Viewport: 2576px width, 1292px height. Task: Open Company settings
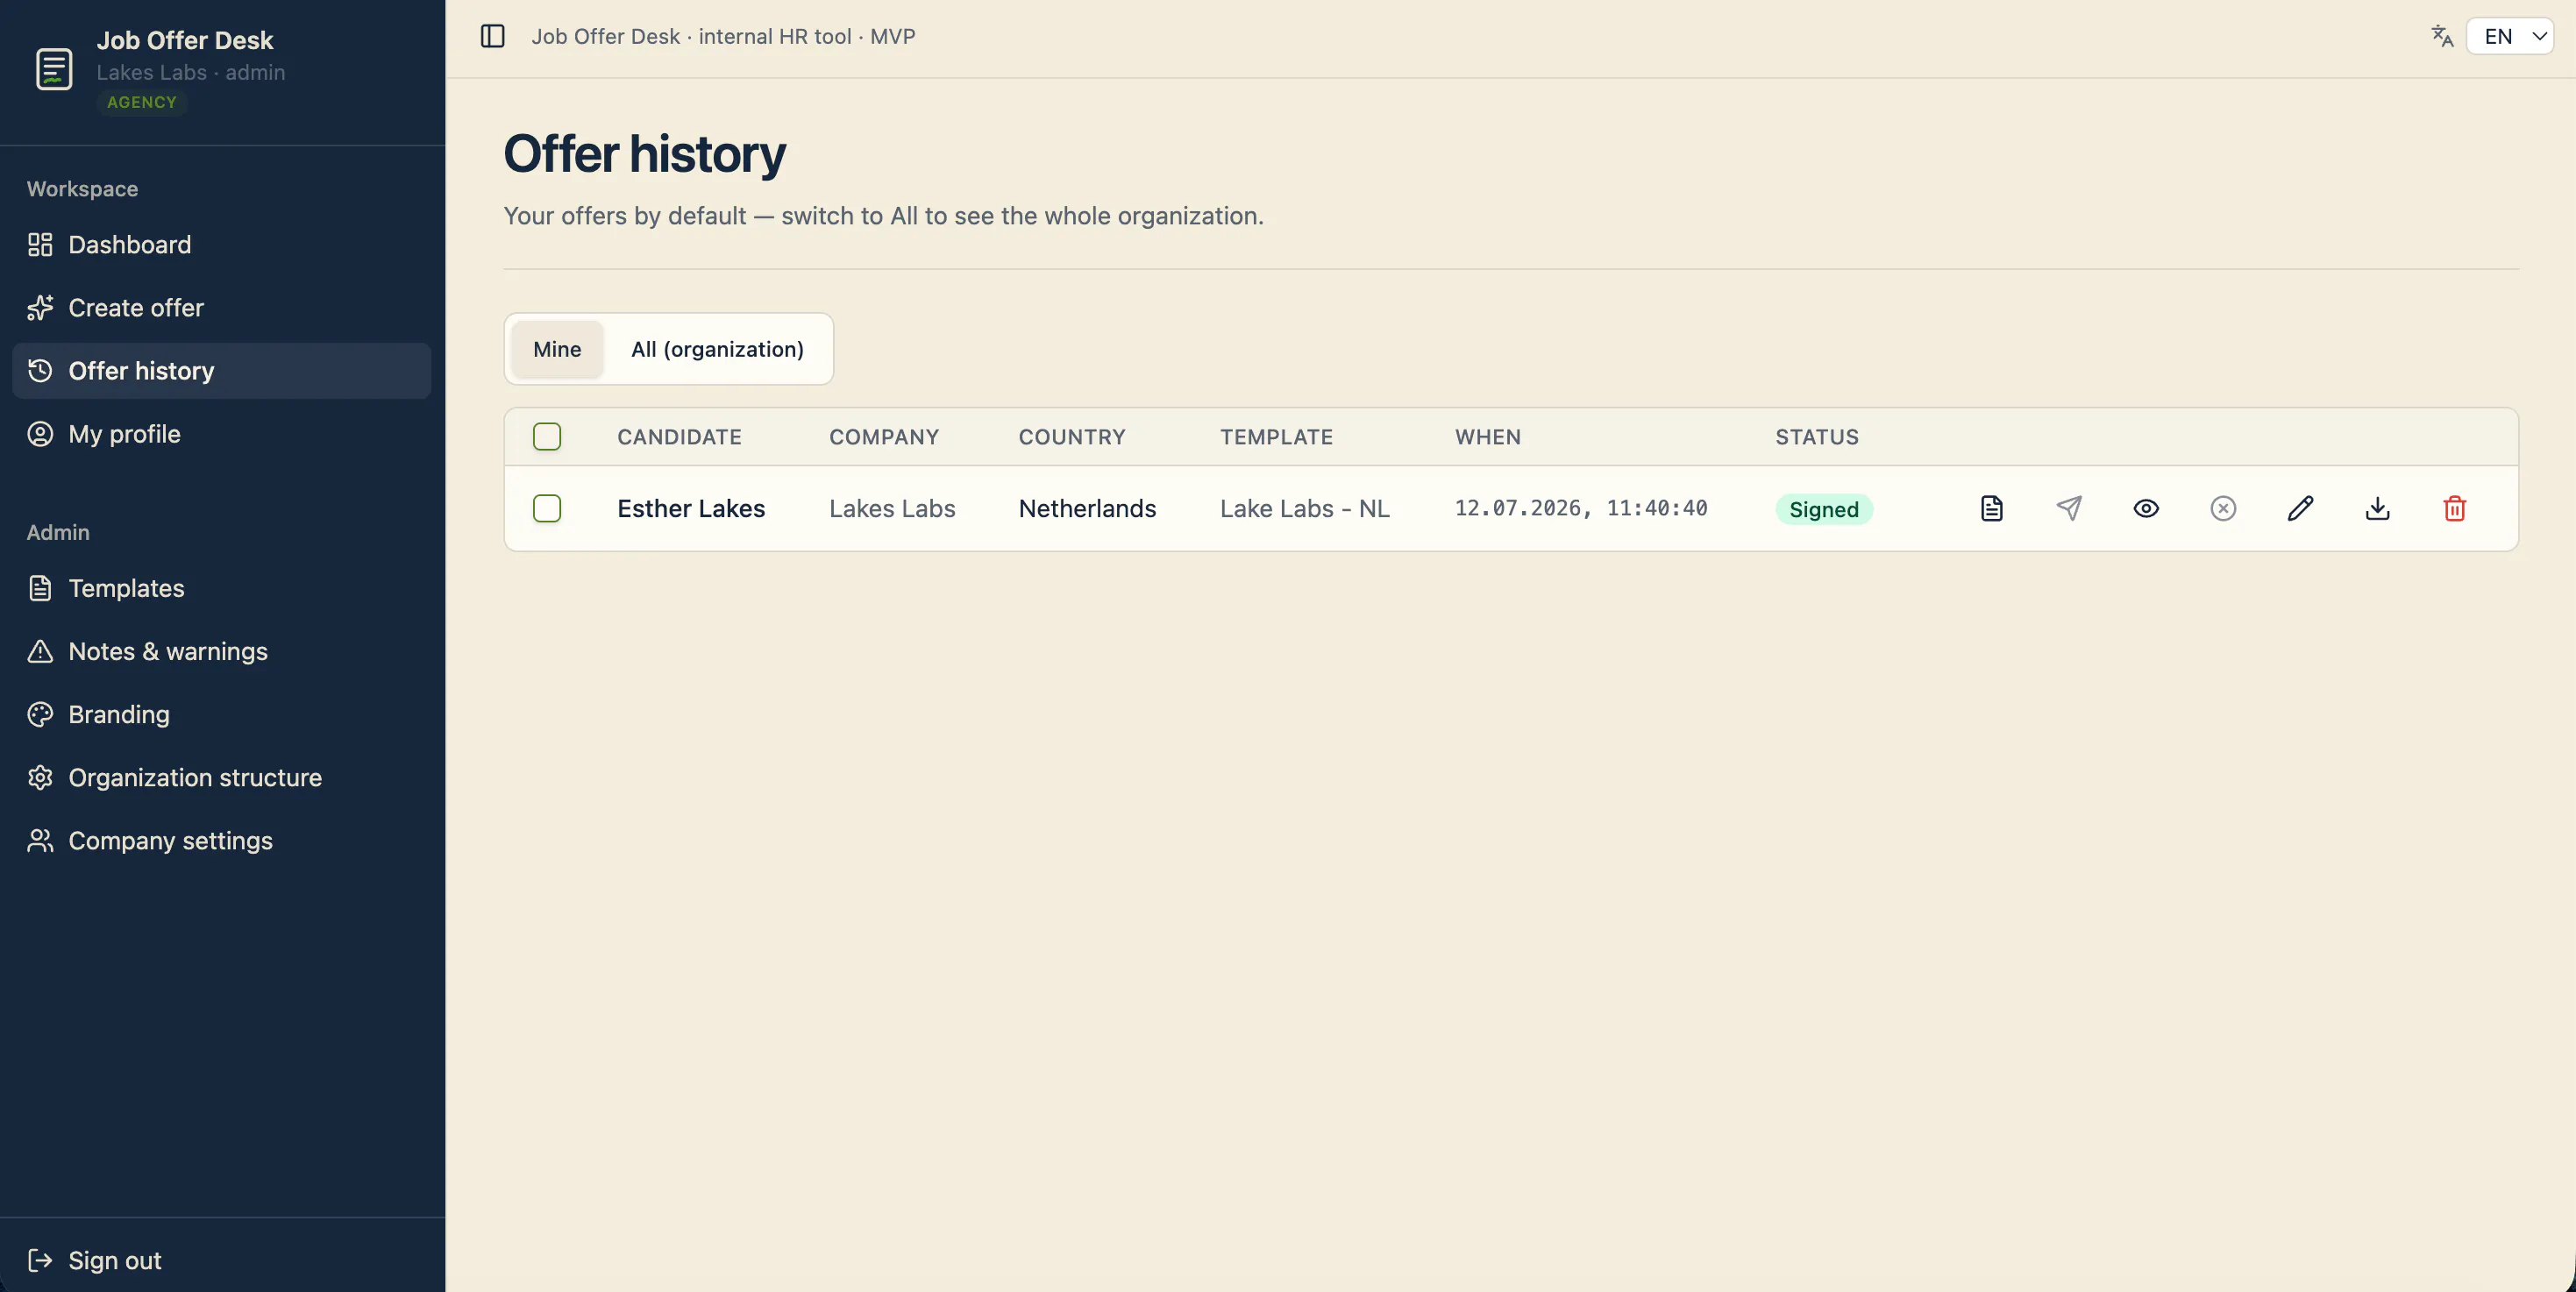pyautogui.click(x=222, y=840)
